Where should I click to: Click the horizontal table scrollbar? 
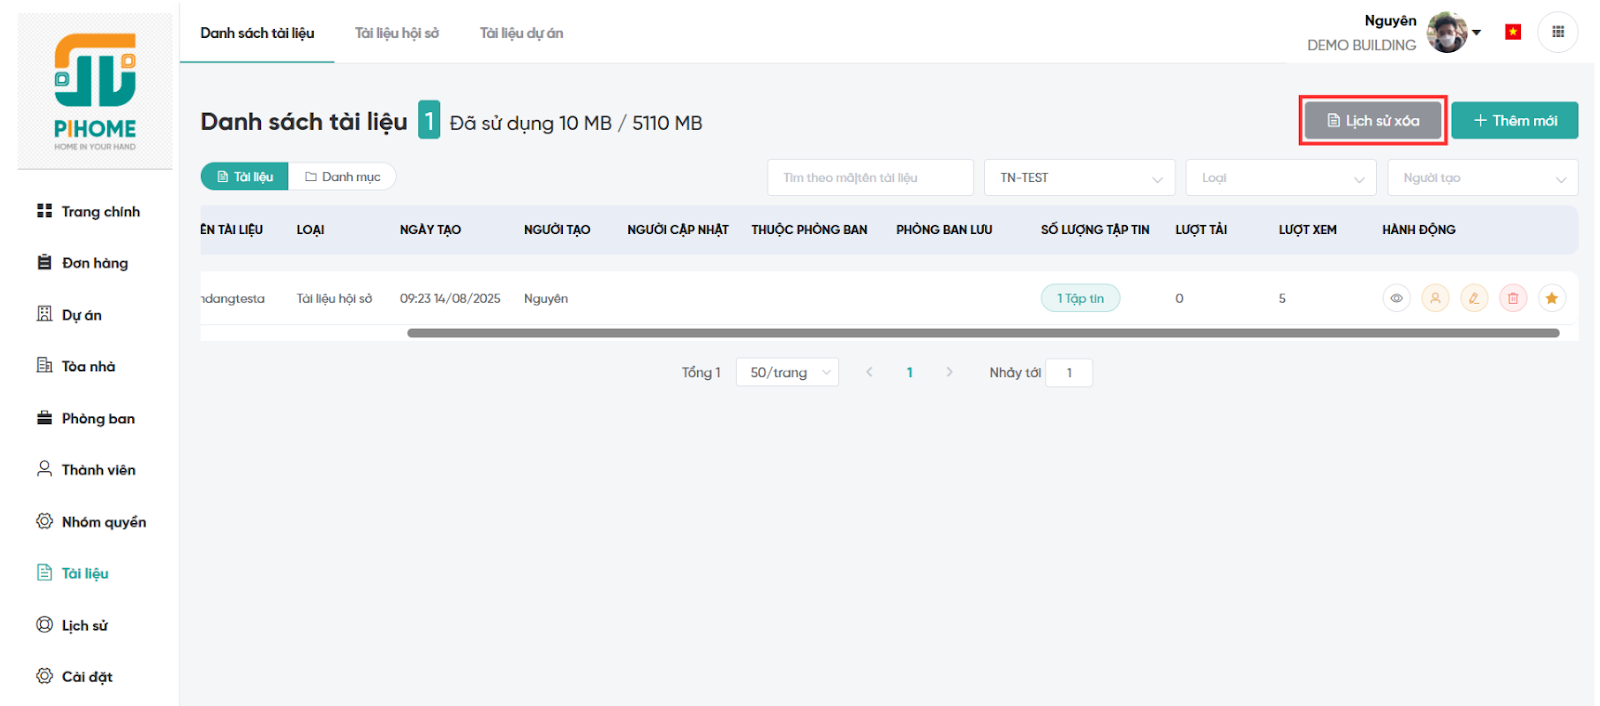pos(982,333)
